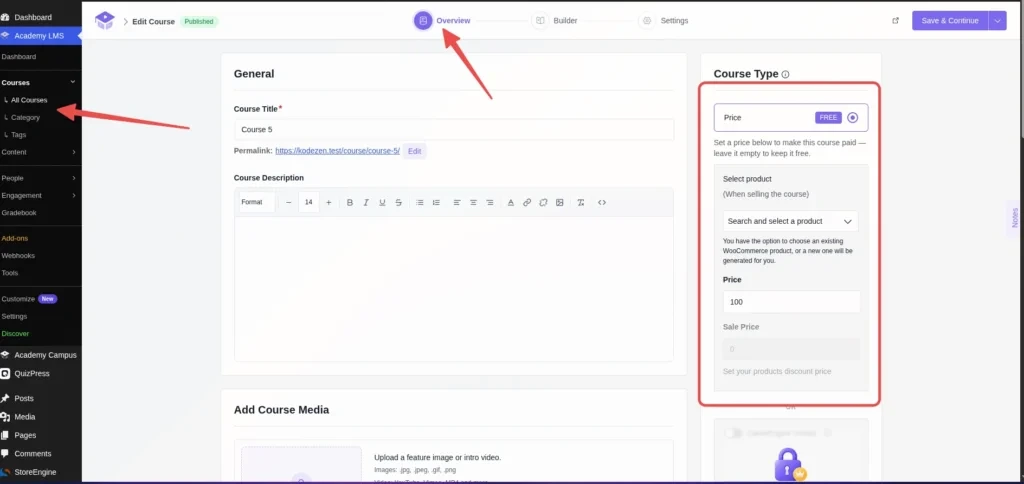The width and height of the screenshot is (1024, 484).
Task: Insert a link in course description
Action: click(527, 202)
